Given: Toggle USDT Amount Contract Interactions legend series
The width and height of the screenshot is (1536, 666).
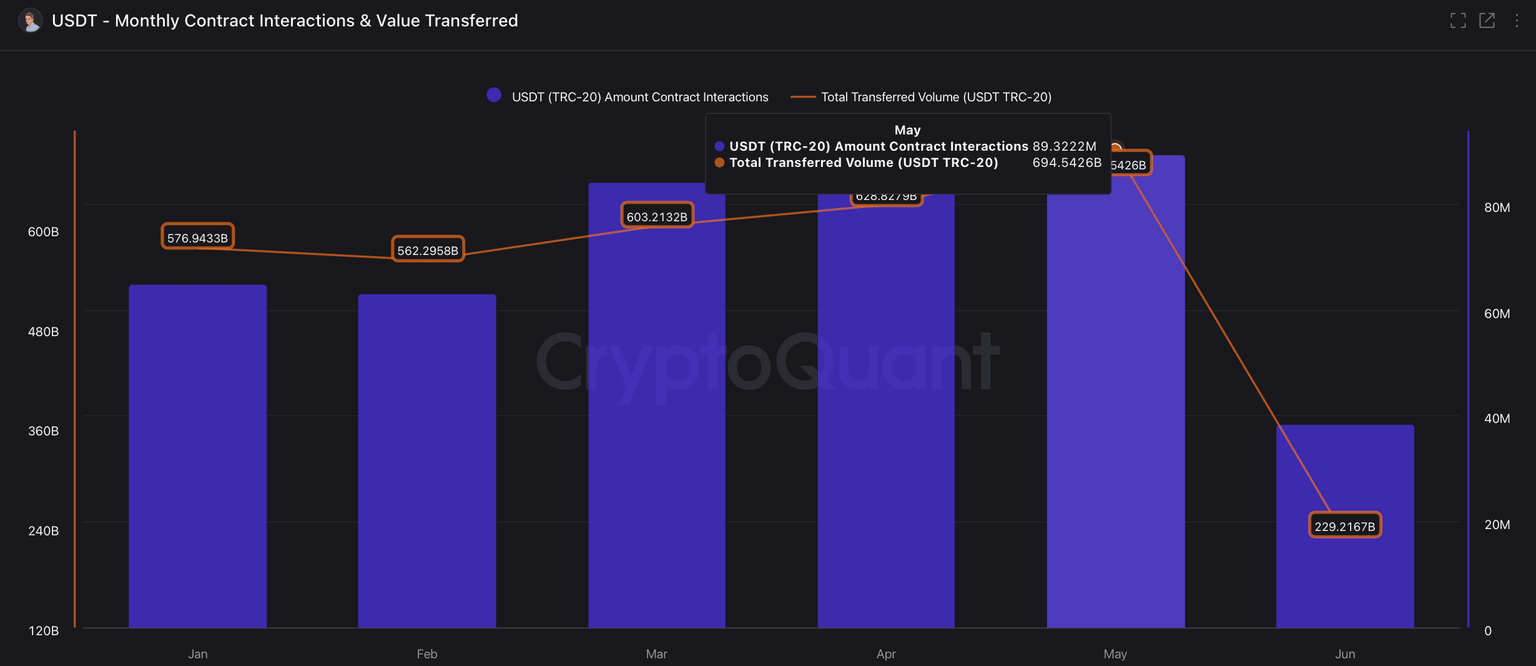Looking at the screenshot, I should [x=628, y=97].
